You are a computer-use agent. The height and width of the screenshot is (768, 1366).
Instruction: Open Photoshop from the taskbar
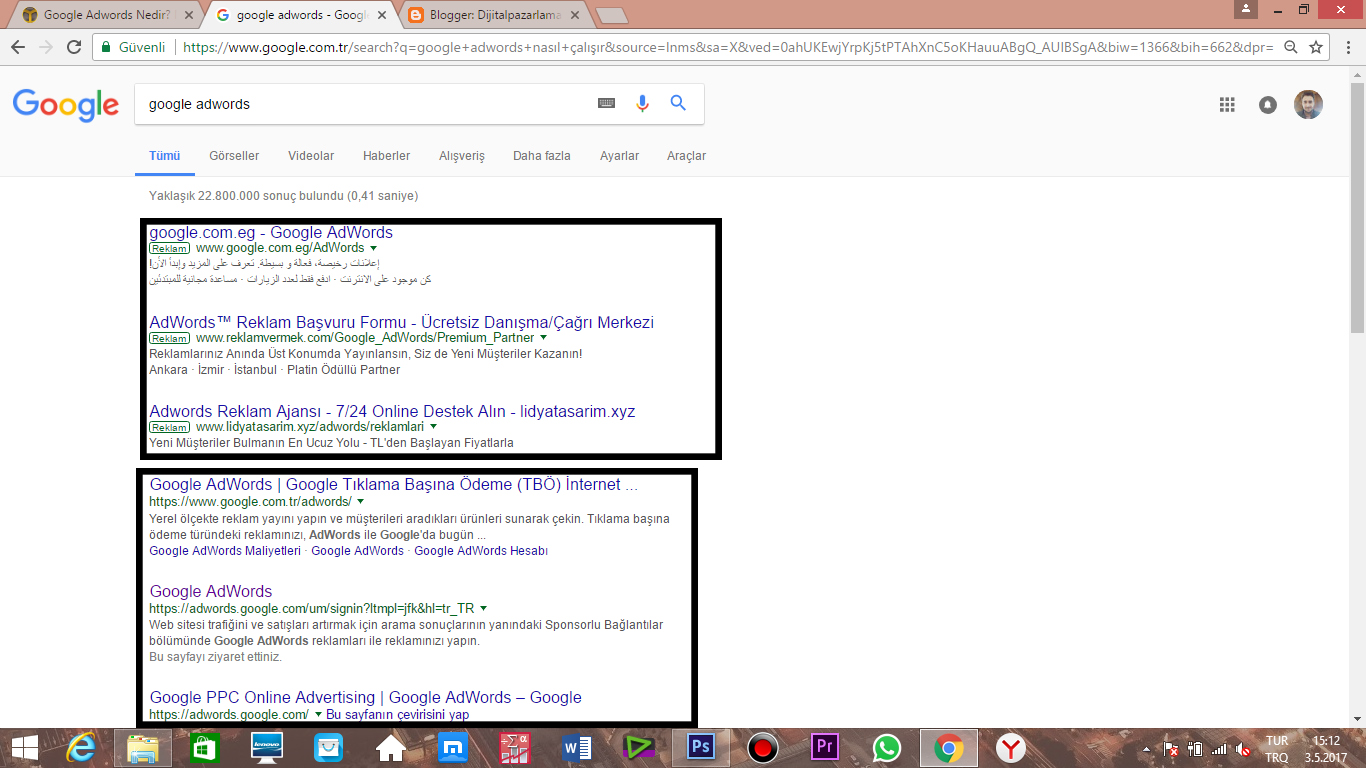701,748
